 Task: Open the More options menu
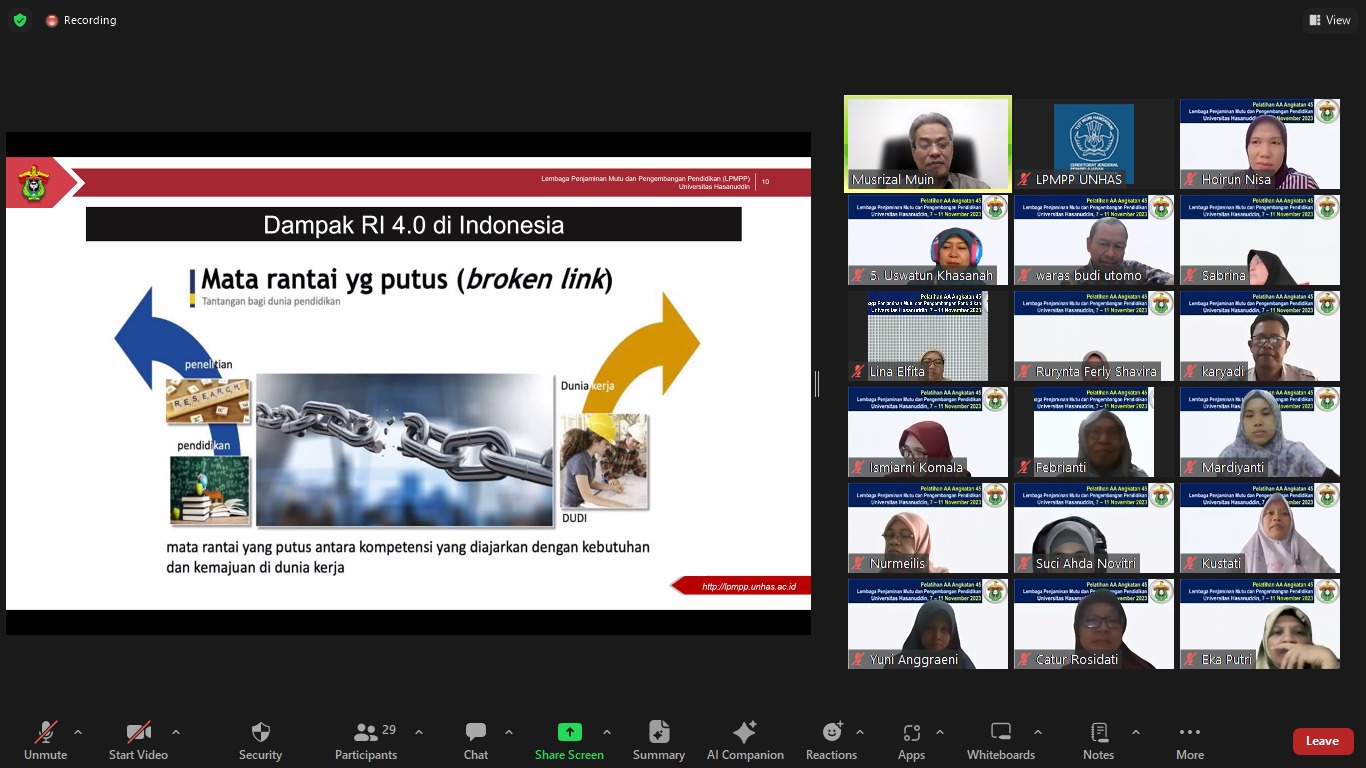click(1189, 740)
